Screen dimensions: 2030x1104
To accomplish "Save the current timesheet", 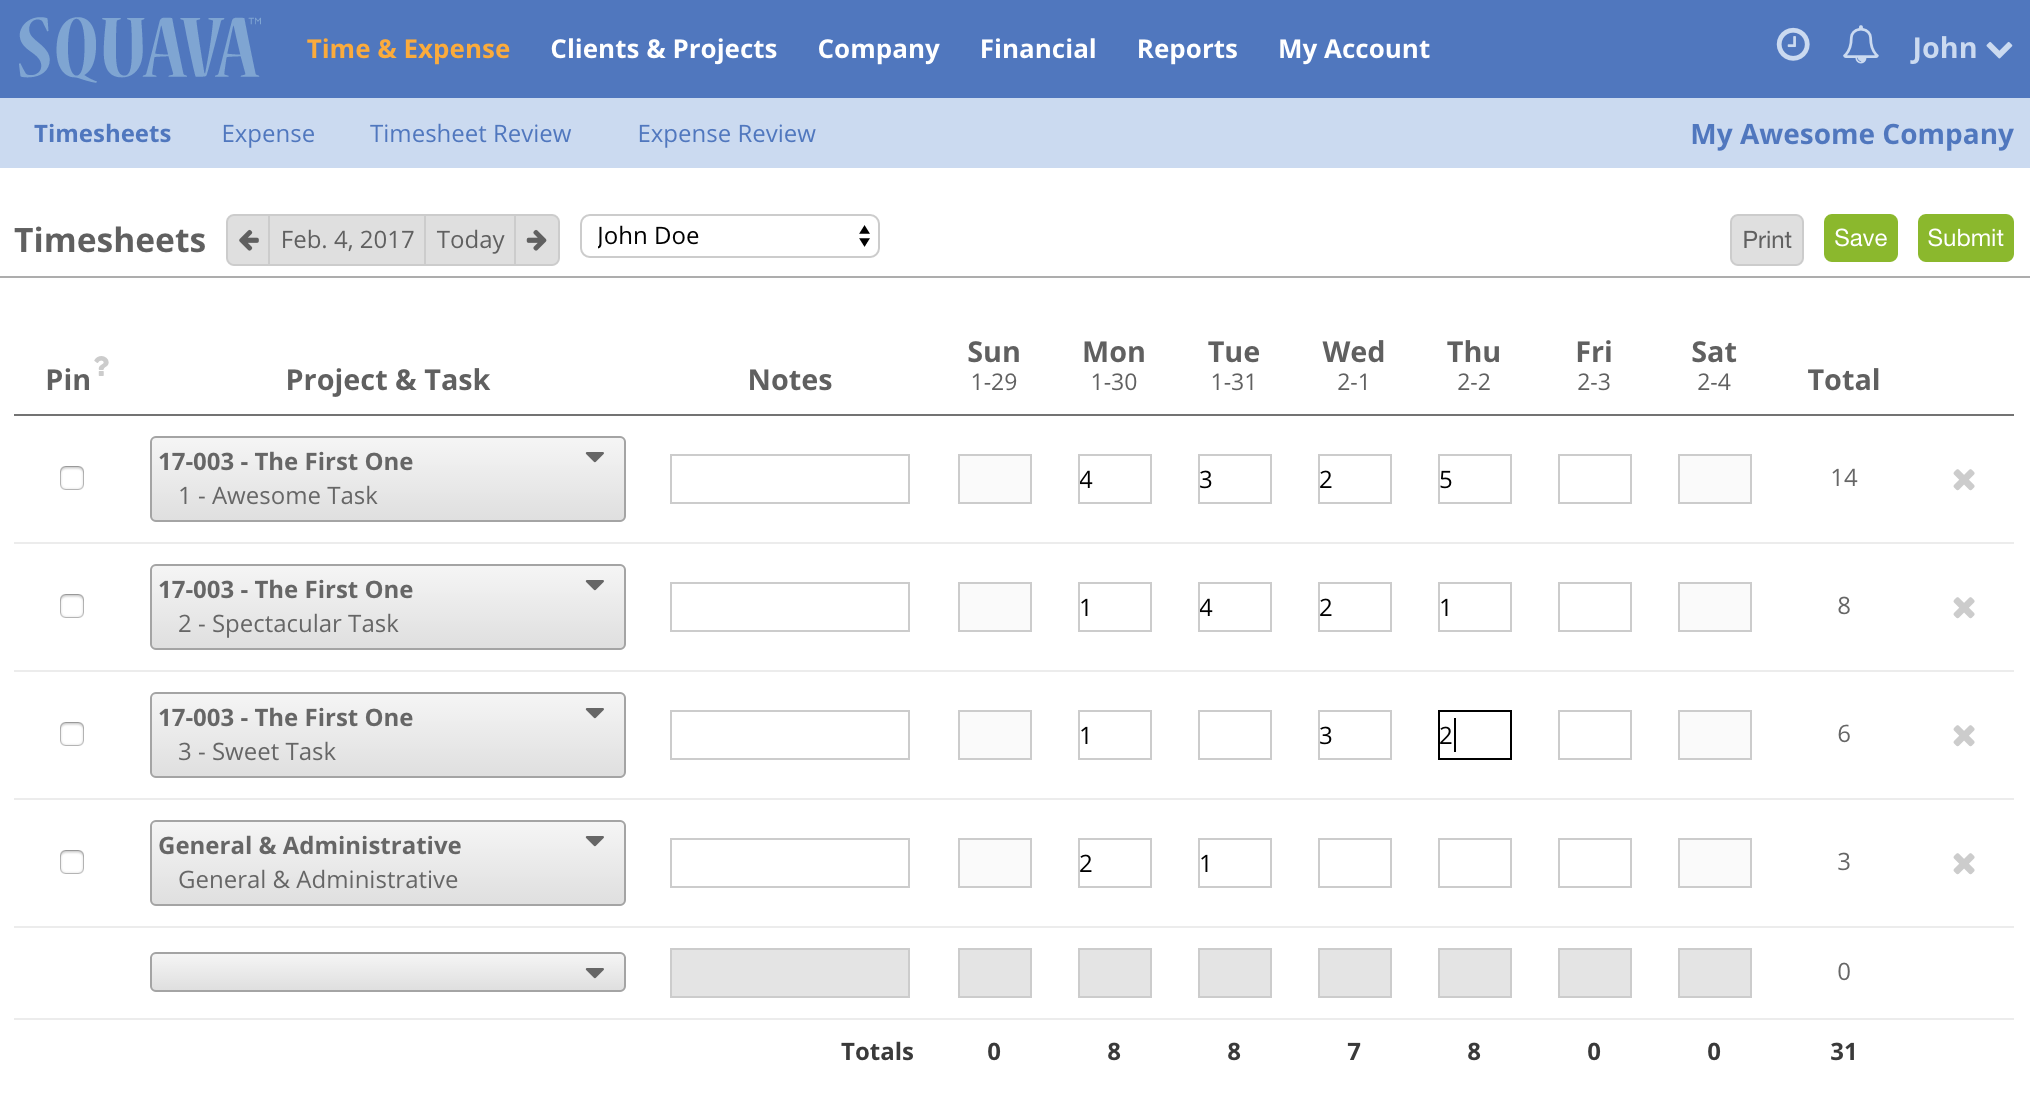I will point(1860,238).
